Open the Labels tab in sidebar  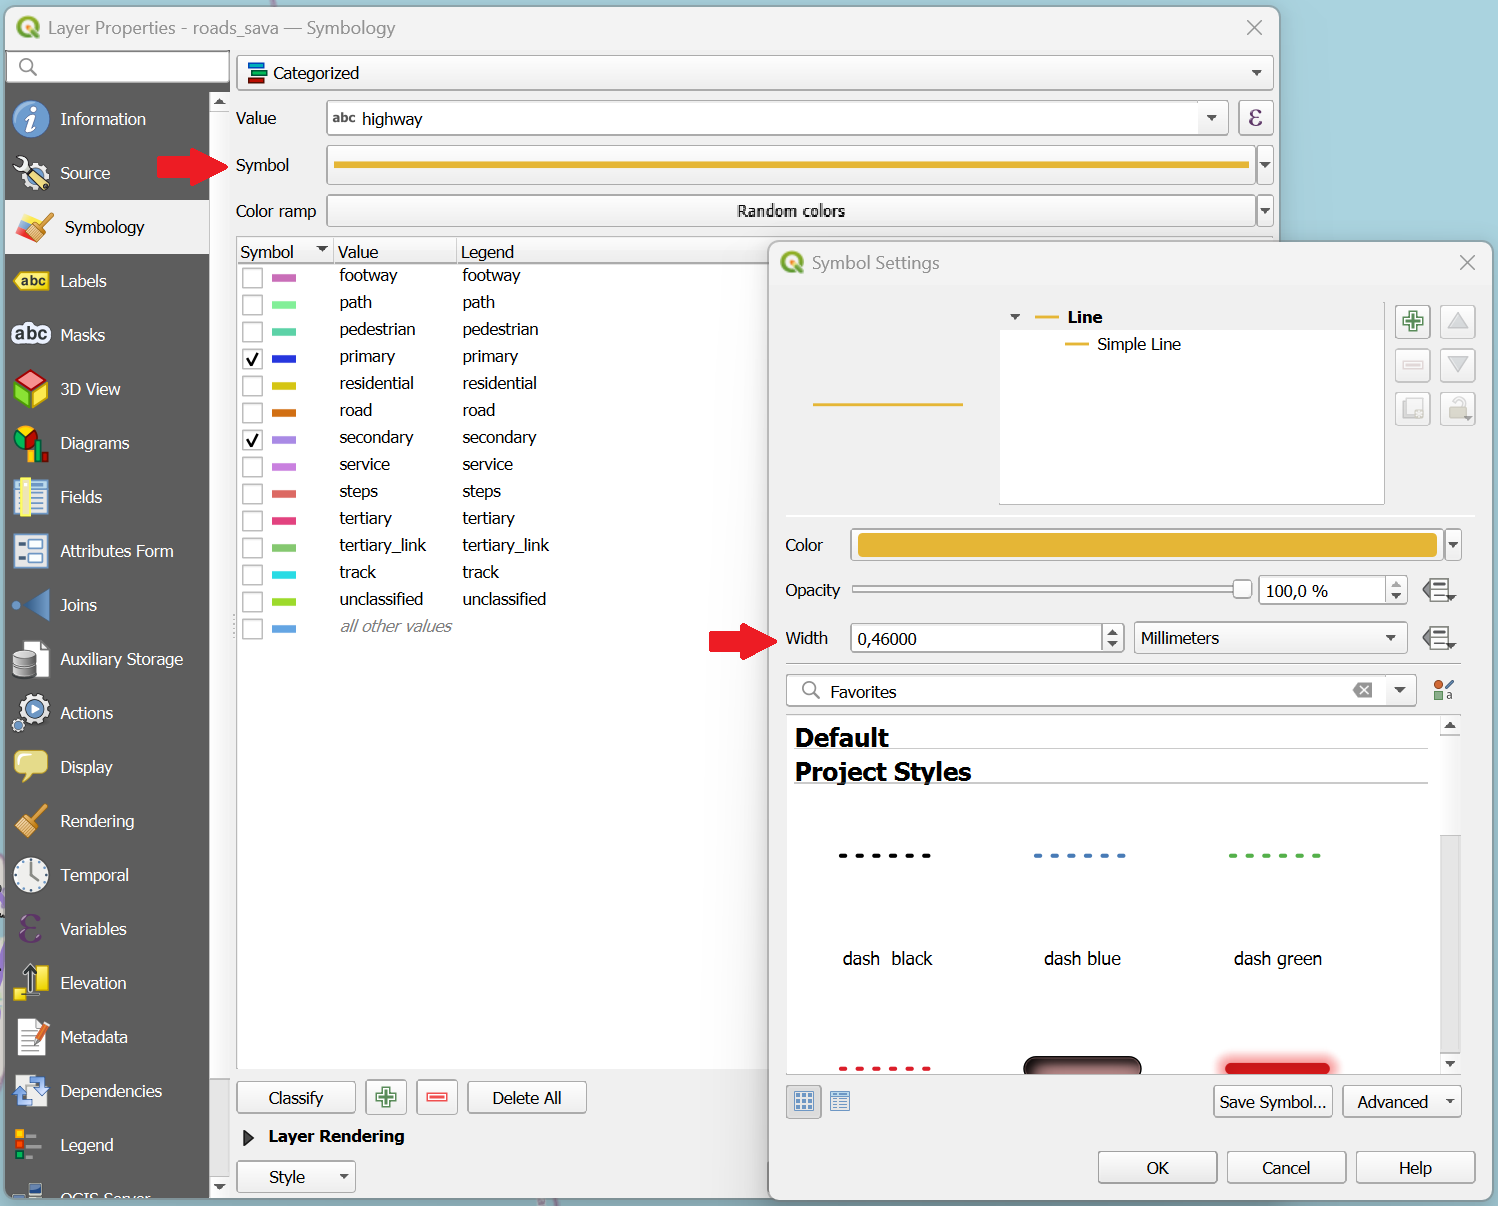[83, 281]
